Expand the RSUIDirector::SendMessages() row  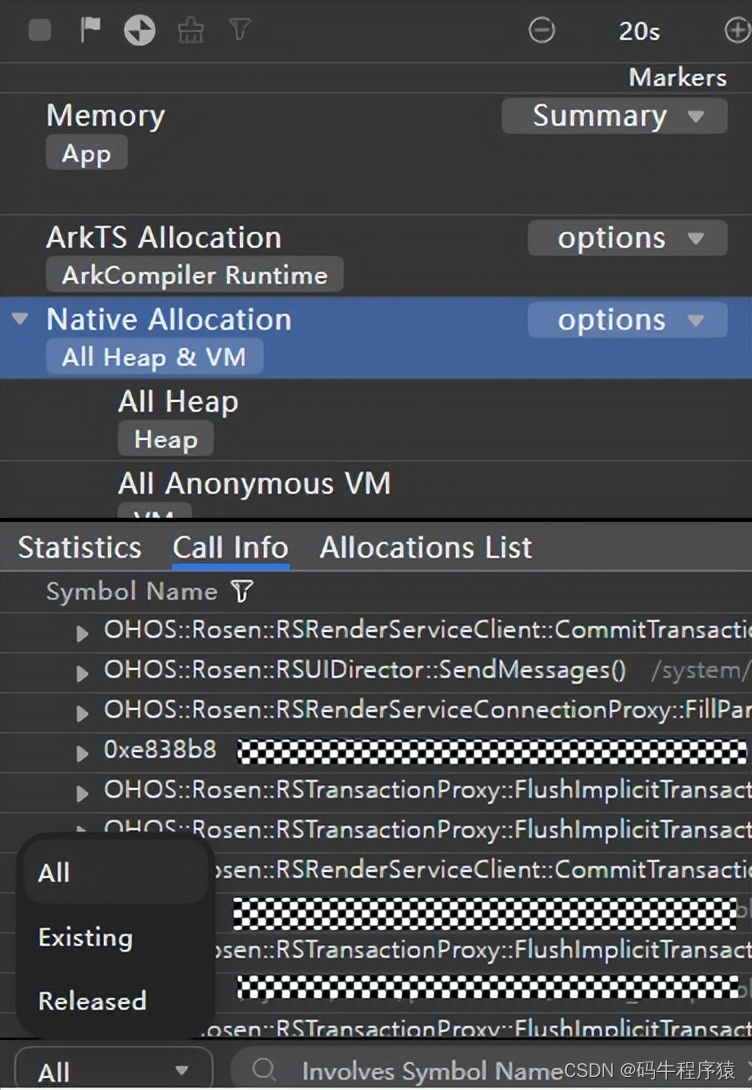(82, 673)
